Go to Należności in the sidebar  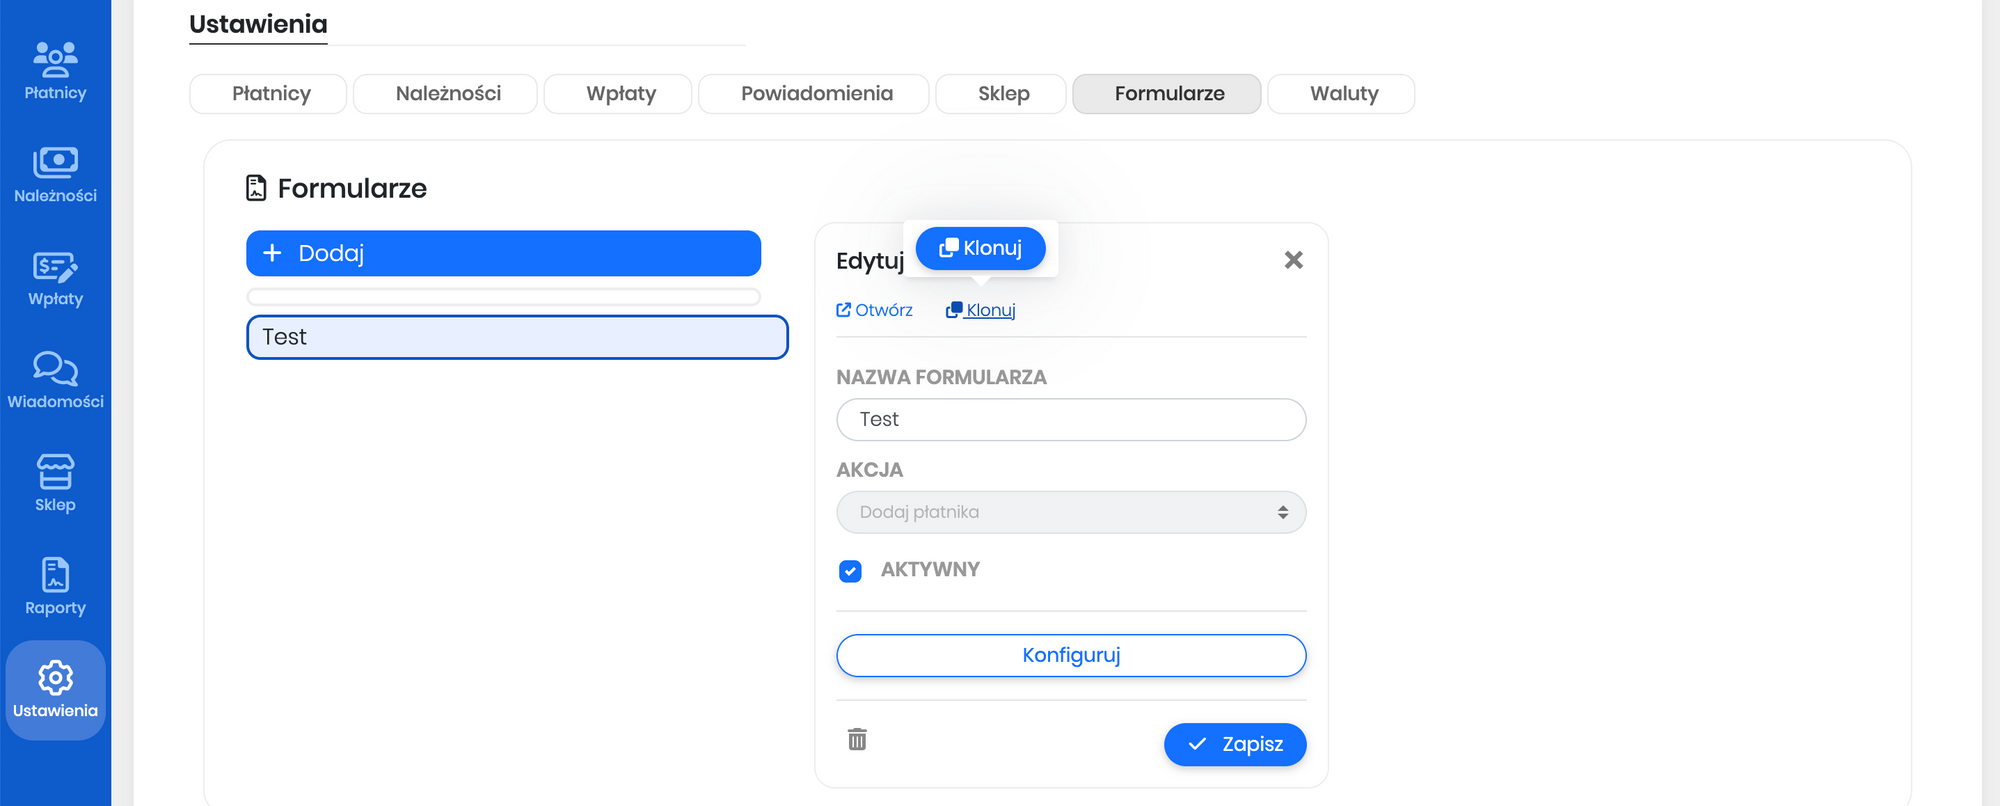pyautogui.click(x=55, y=174)
